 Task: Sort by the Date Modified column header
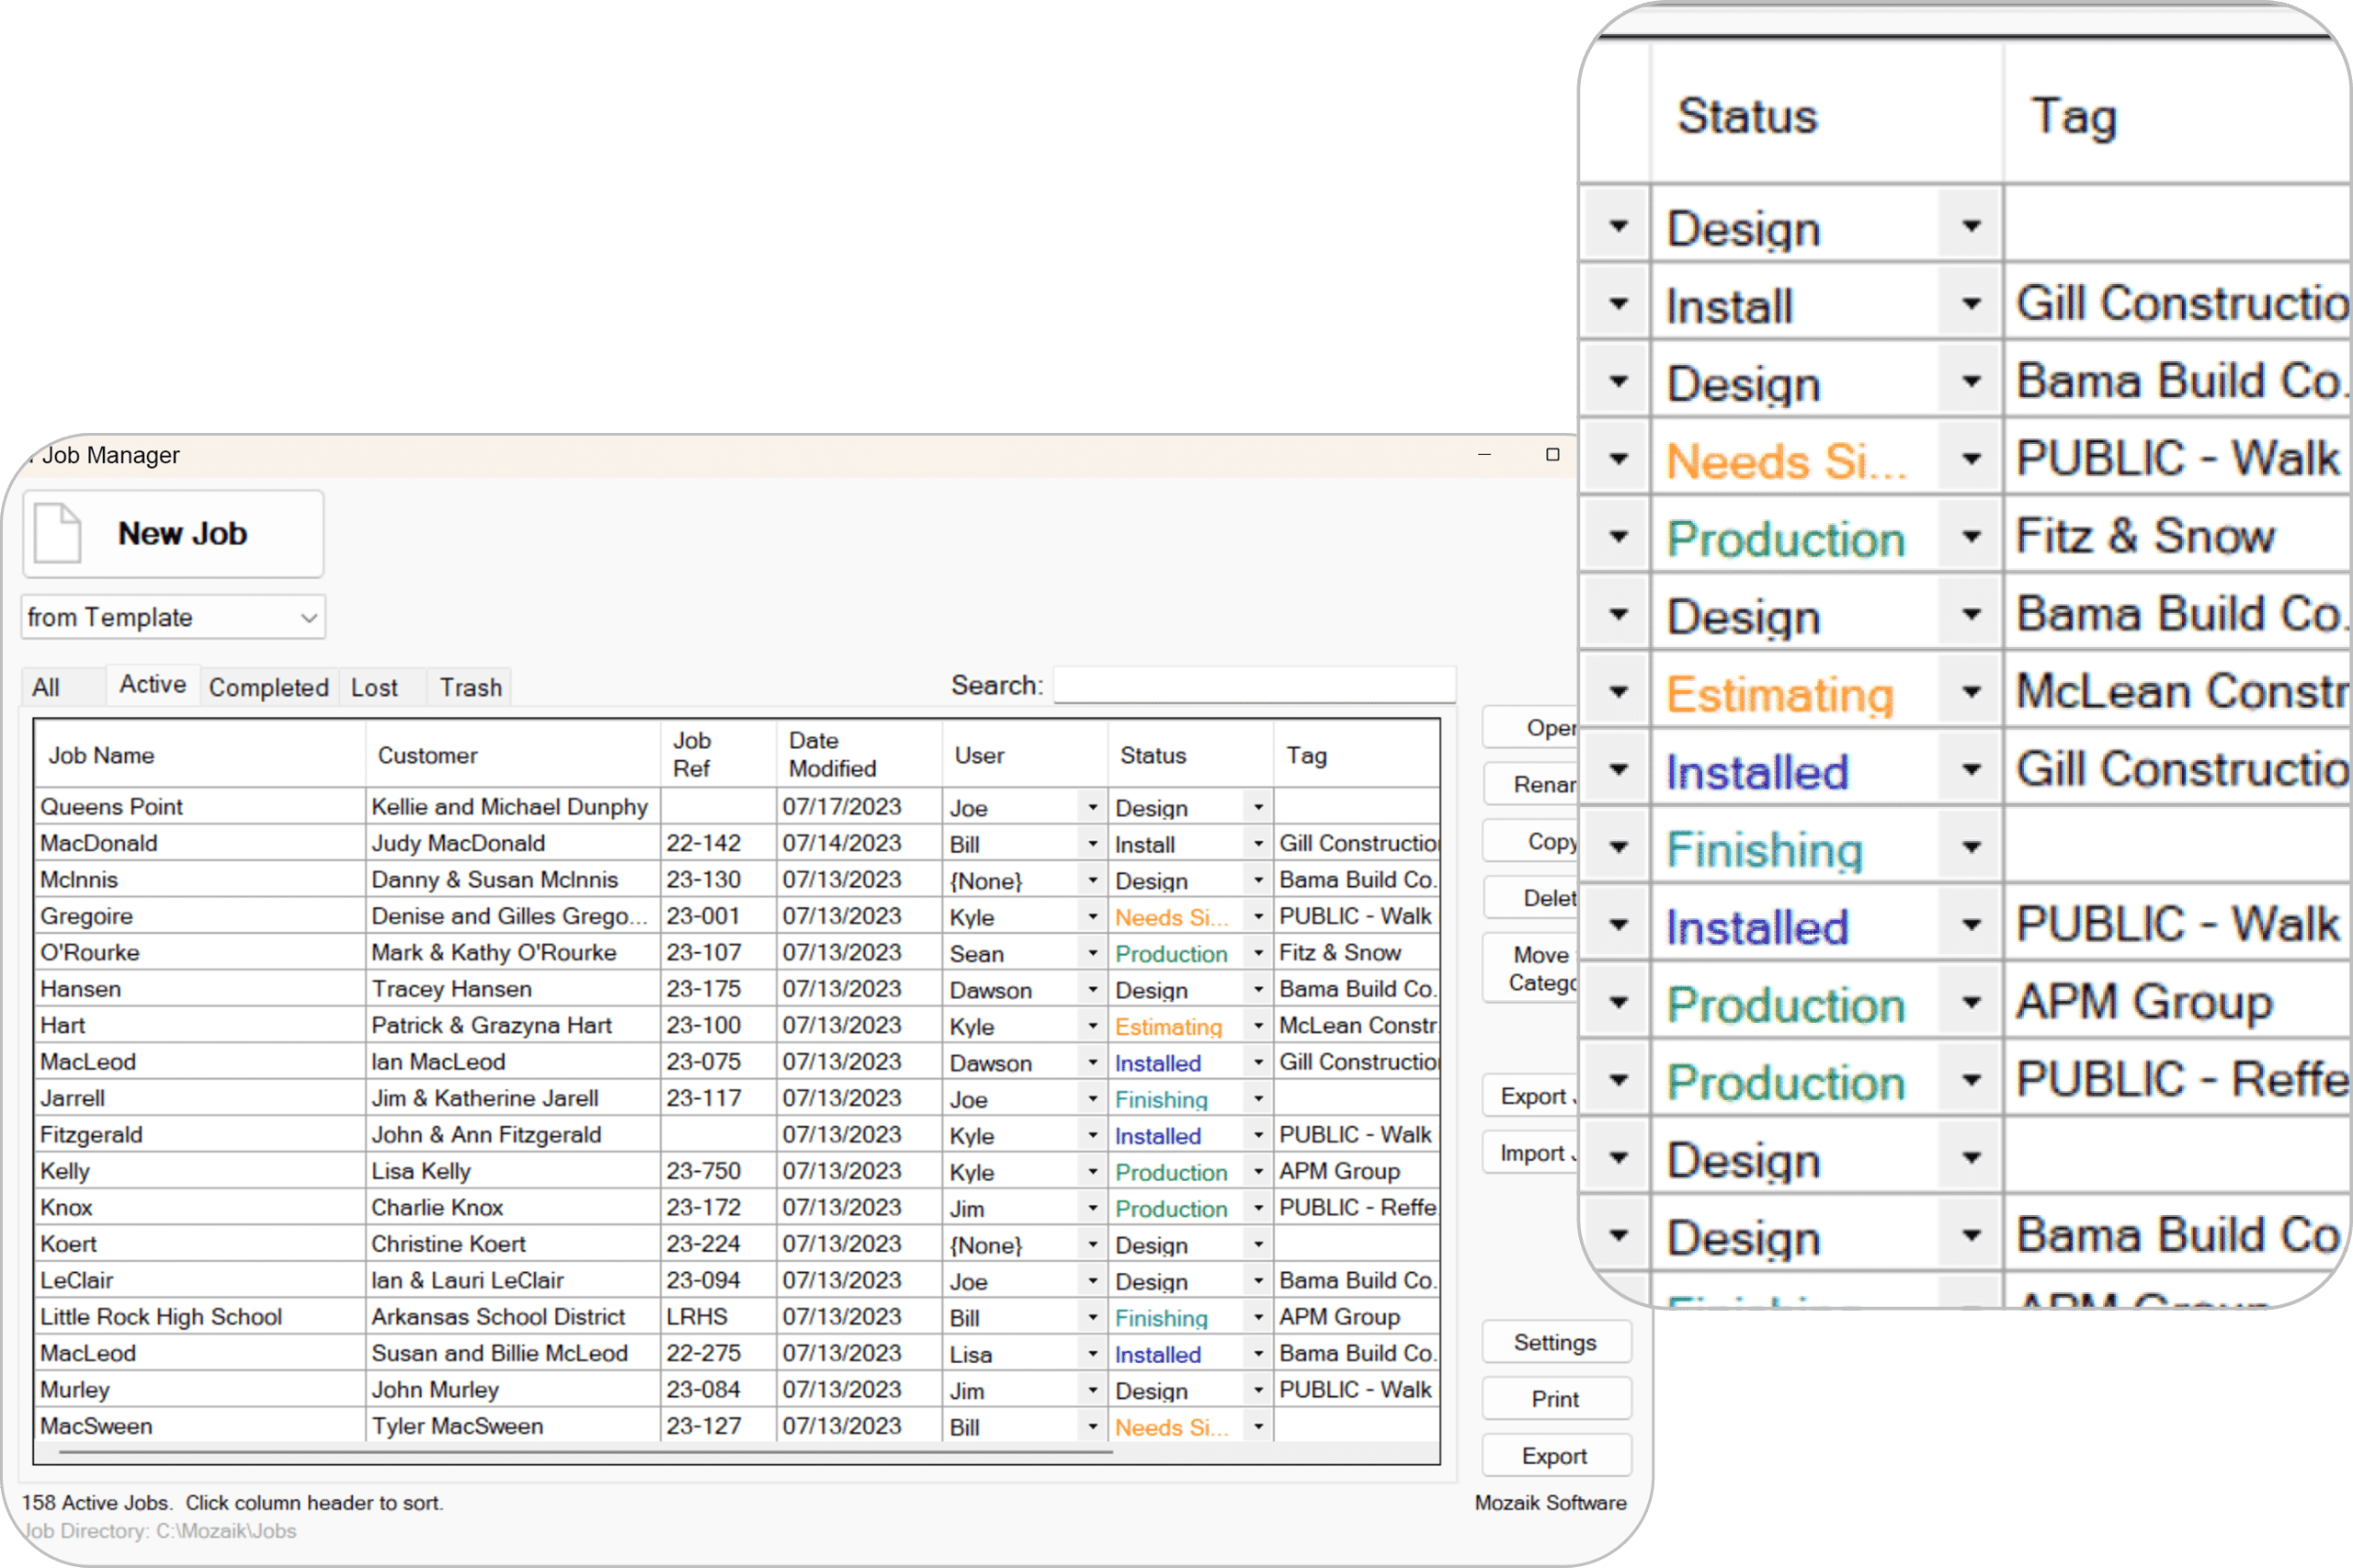pyautogui.click(x=832, y=755)
